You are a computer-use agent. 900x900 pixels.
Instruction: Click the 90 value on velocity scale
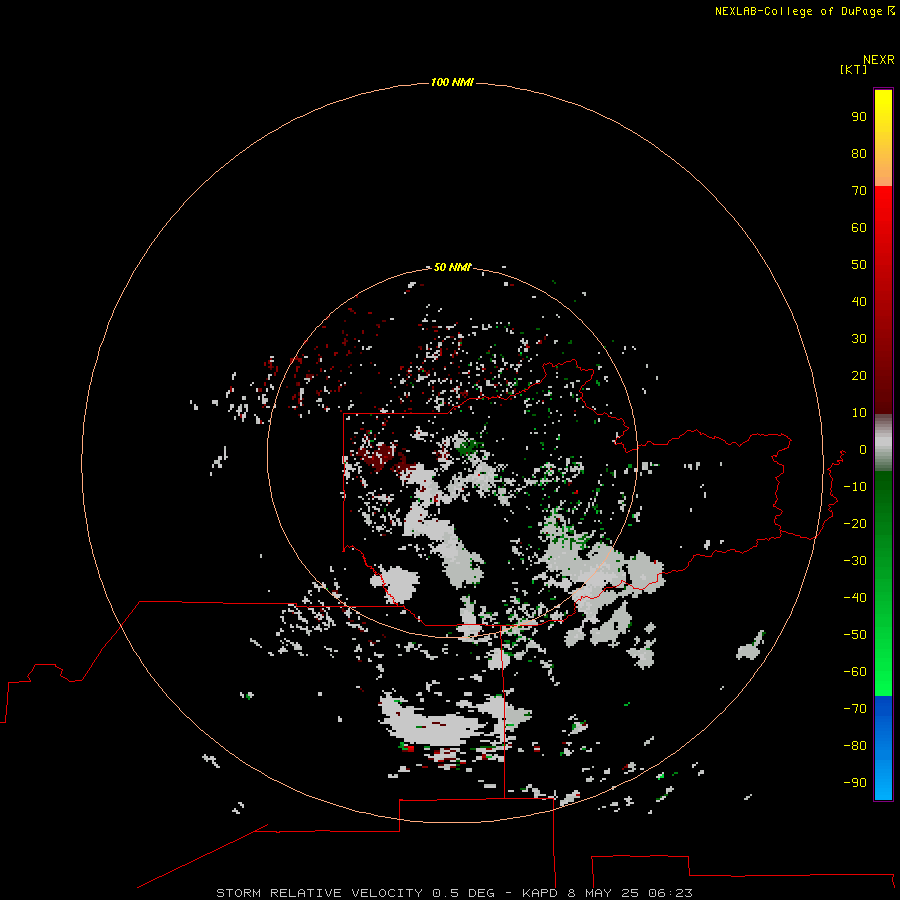(859, 117)
